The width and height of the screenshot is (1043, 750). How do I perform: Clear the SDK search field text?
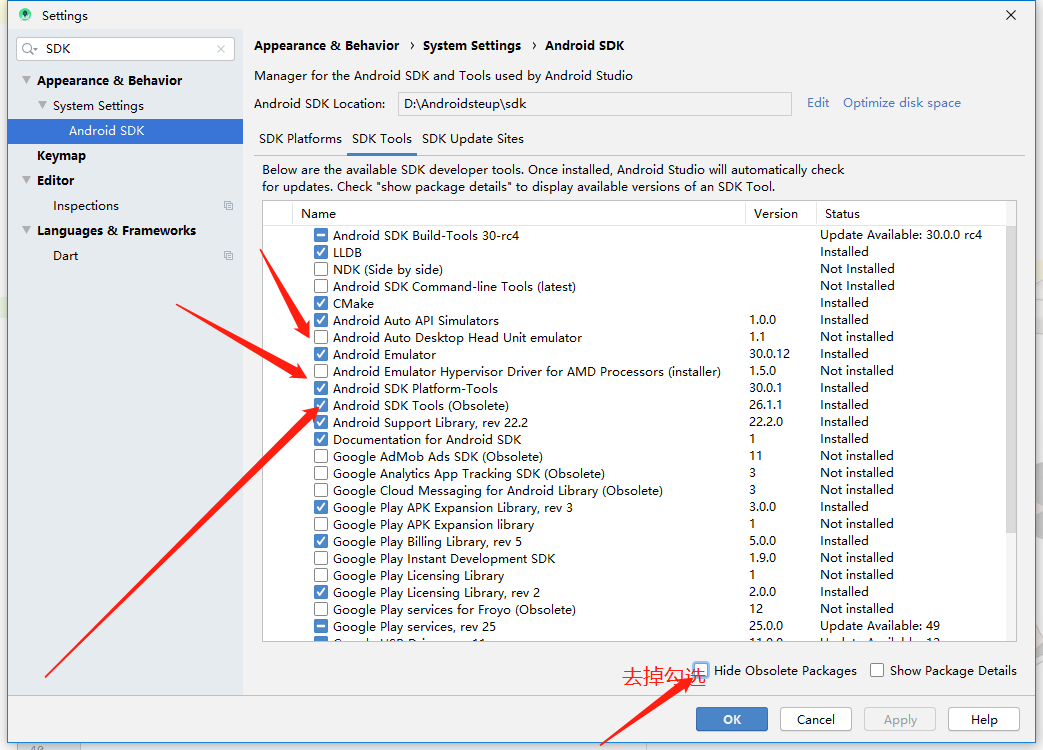coord(221,49)
